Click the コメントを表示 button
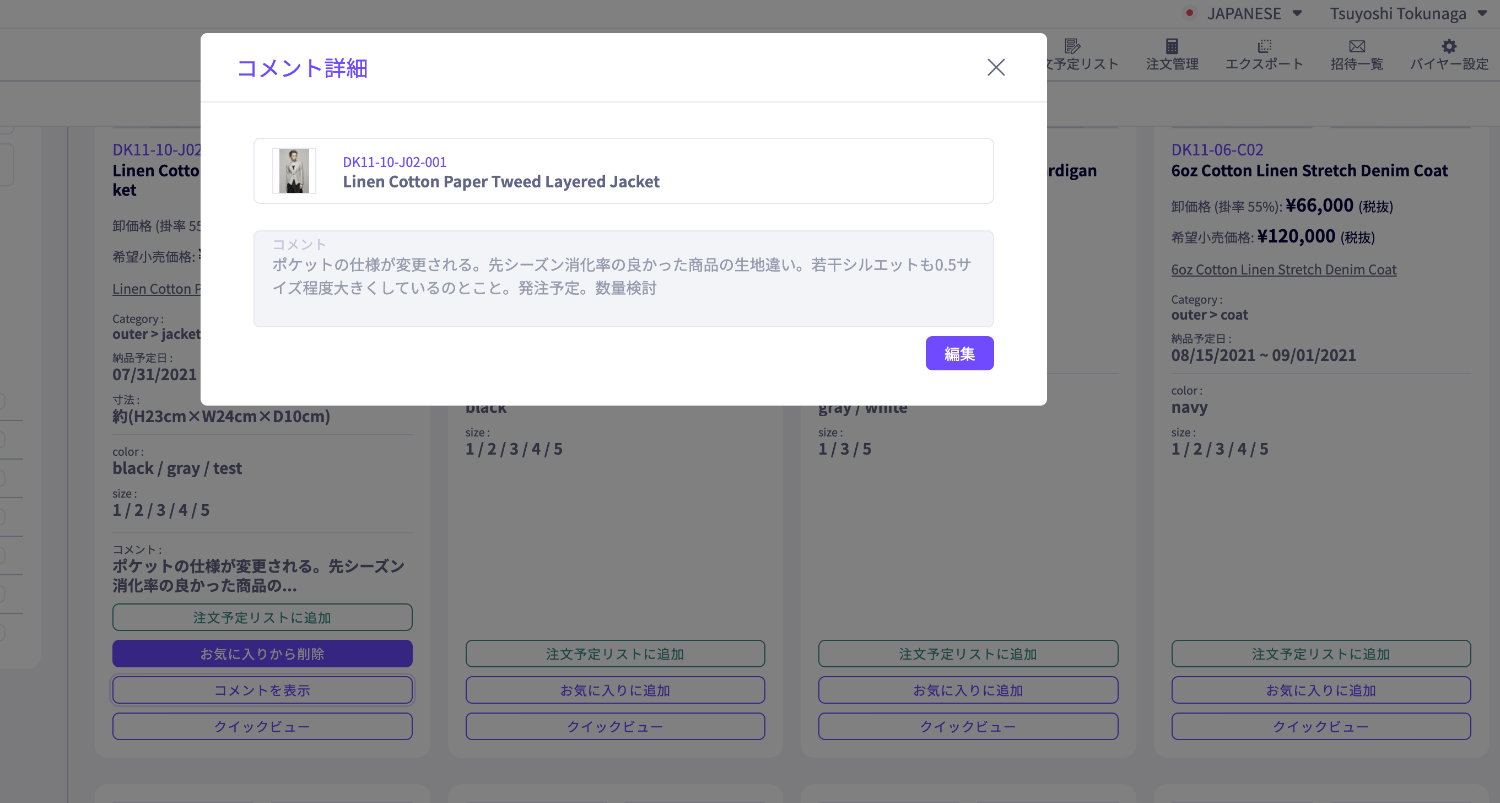This screenshot has width=1500, height=803. (262, 690)
